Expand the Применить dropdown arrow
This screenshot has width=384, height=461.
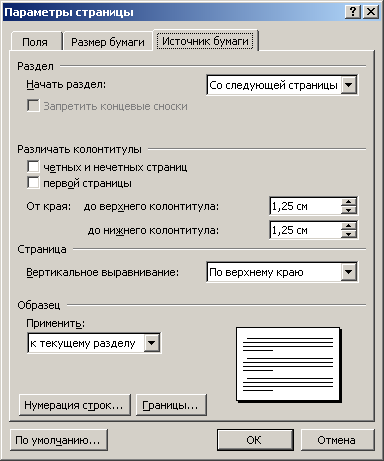coord(152,343)
